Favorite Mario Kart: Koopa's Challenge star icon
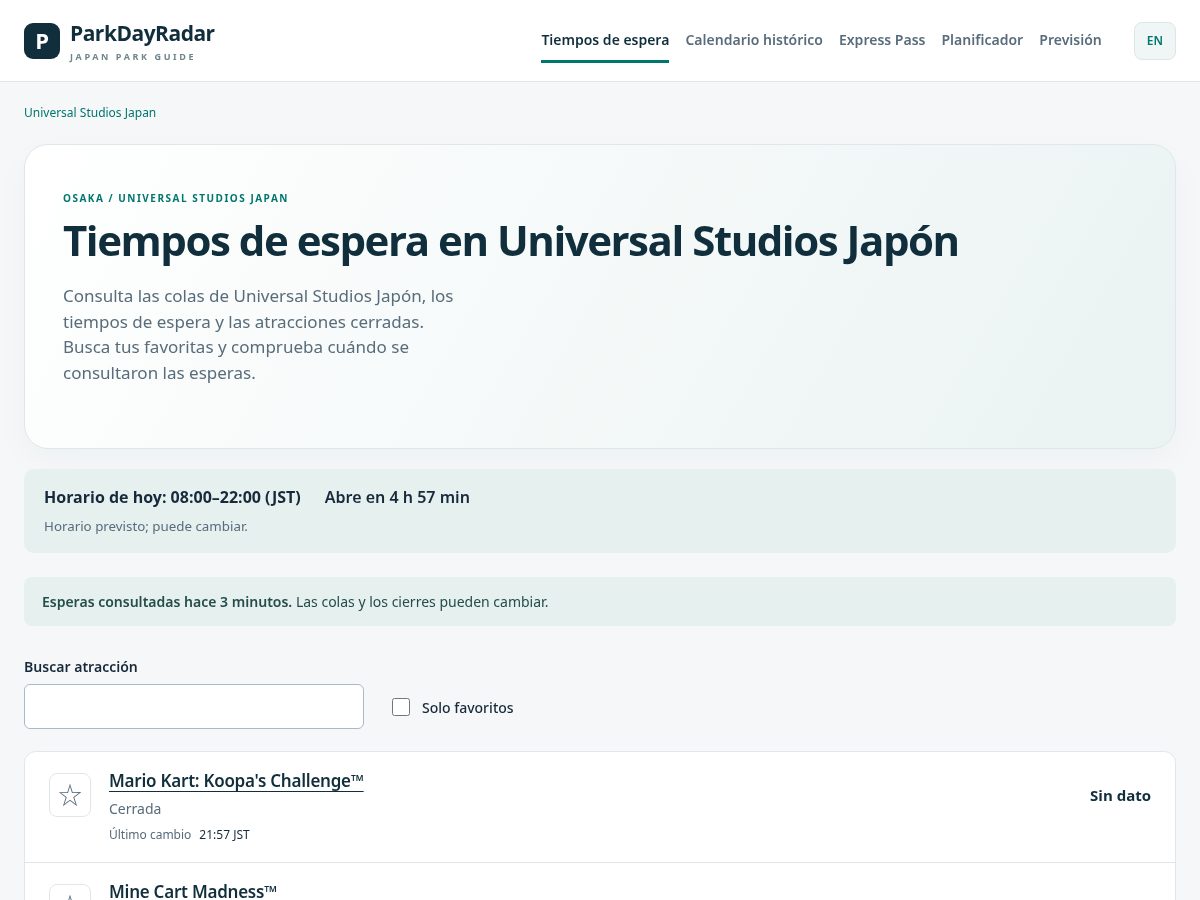 [x=70, y=795]
